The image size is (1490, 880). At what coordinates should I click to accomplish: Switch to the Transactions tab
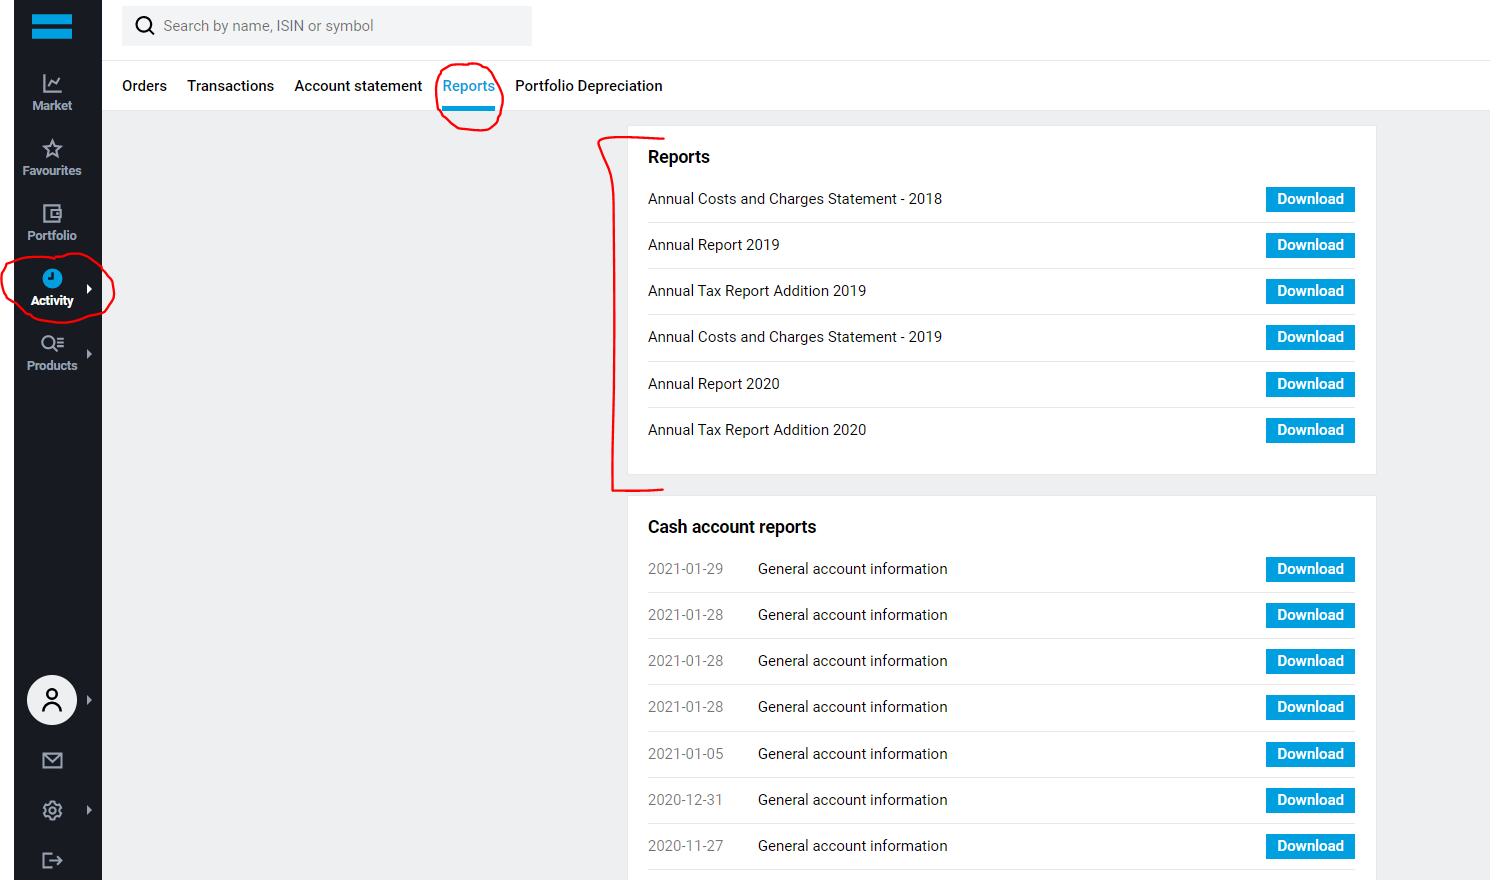[230, 86]
